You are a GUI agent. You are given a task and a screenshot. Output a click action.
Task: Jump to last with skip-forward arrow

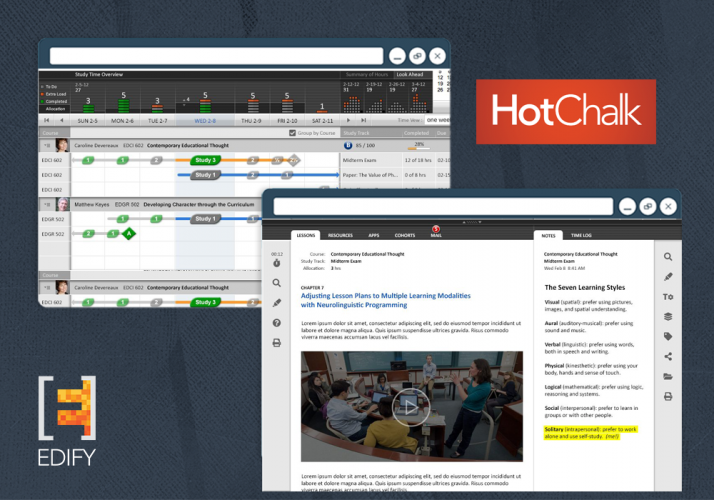point(363,120)
